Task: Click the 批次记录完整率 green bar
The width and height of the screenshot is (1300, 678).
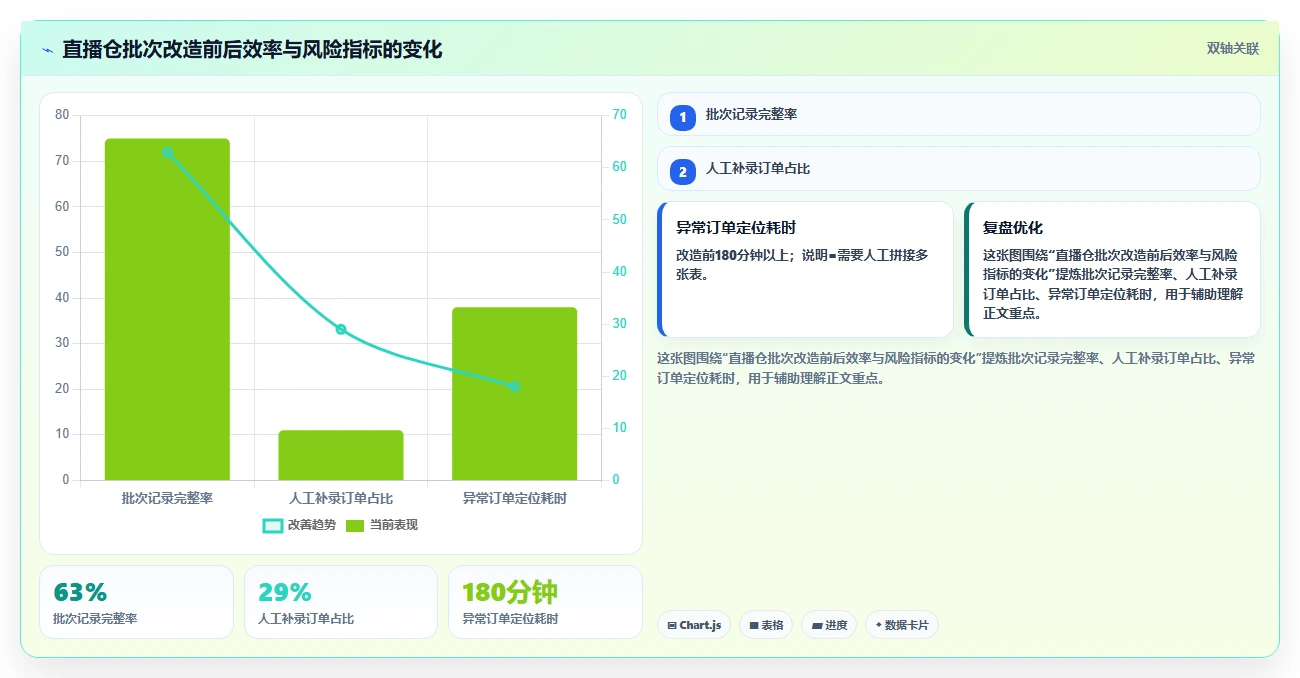Action: (x=167, y=309)
